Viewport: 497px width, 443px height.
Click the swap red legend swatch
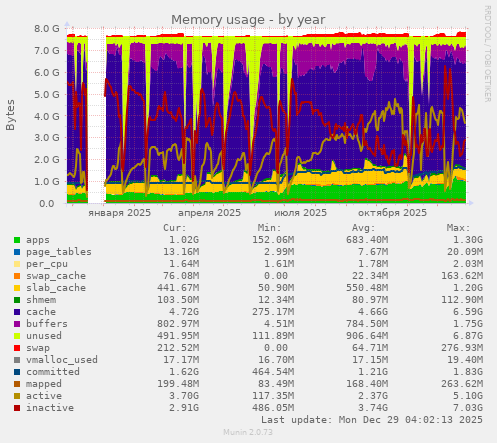[x=17, y=348]
